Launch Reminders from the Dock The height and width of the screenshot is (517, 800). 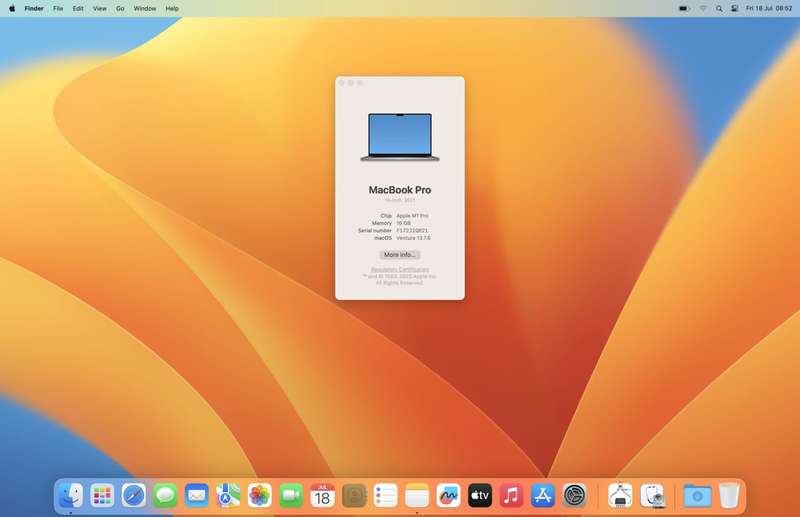coord(386,495)
